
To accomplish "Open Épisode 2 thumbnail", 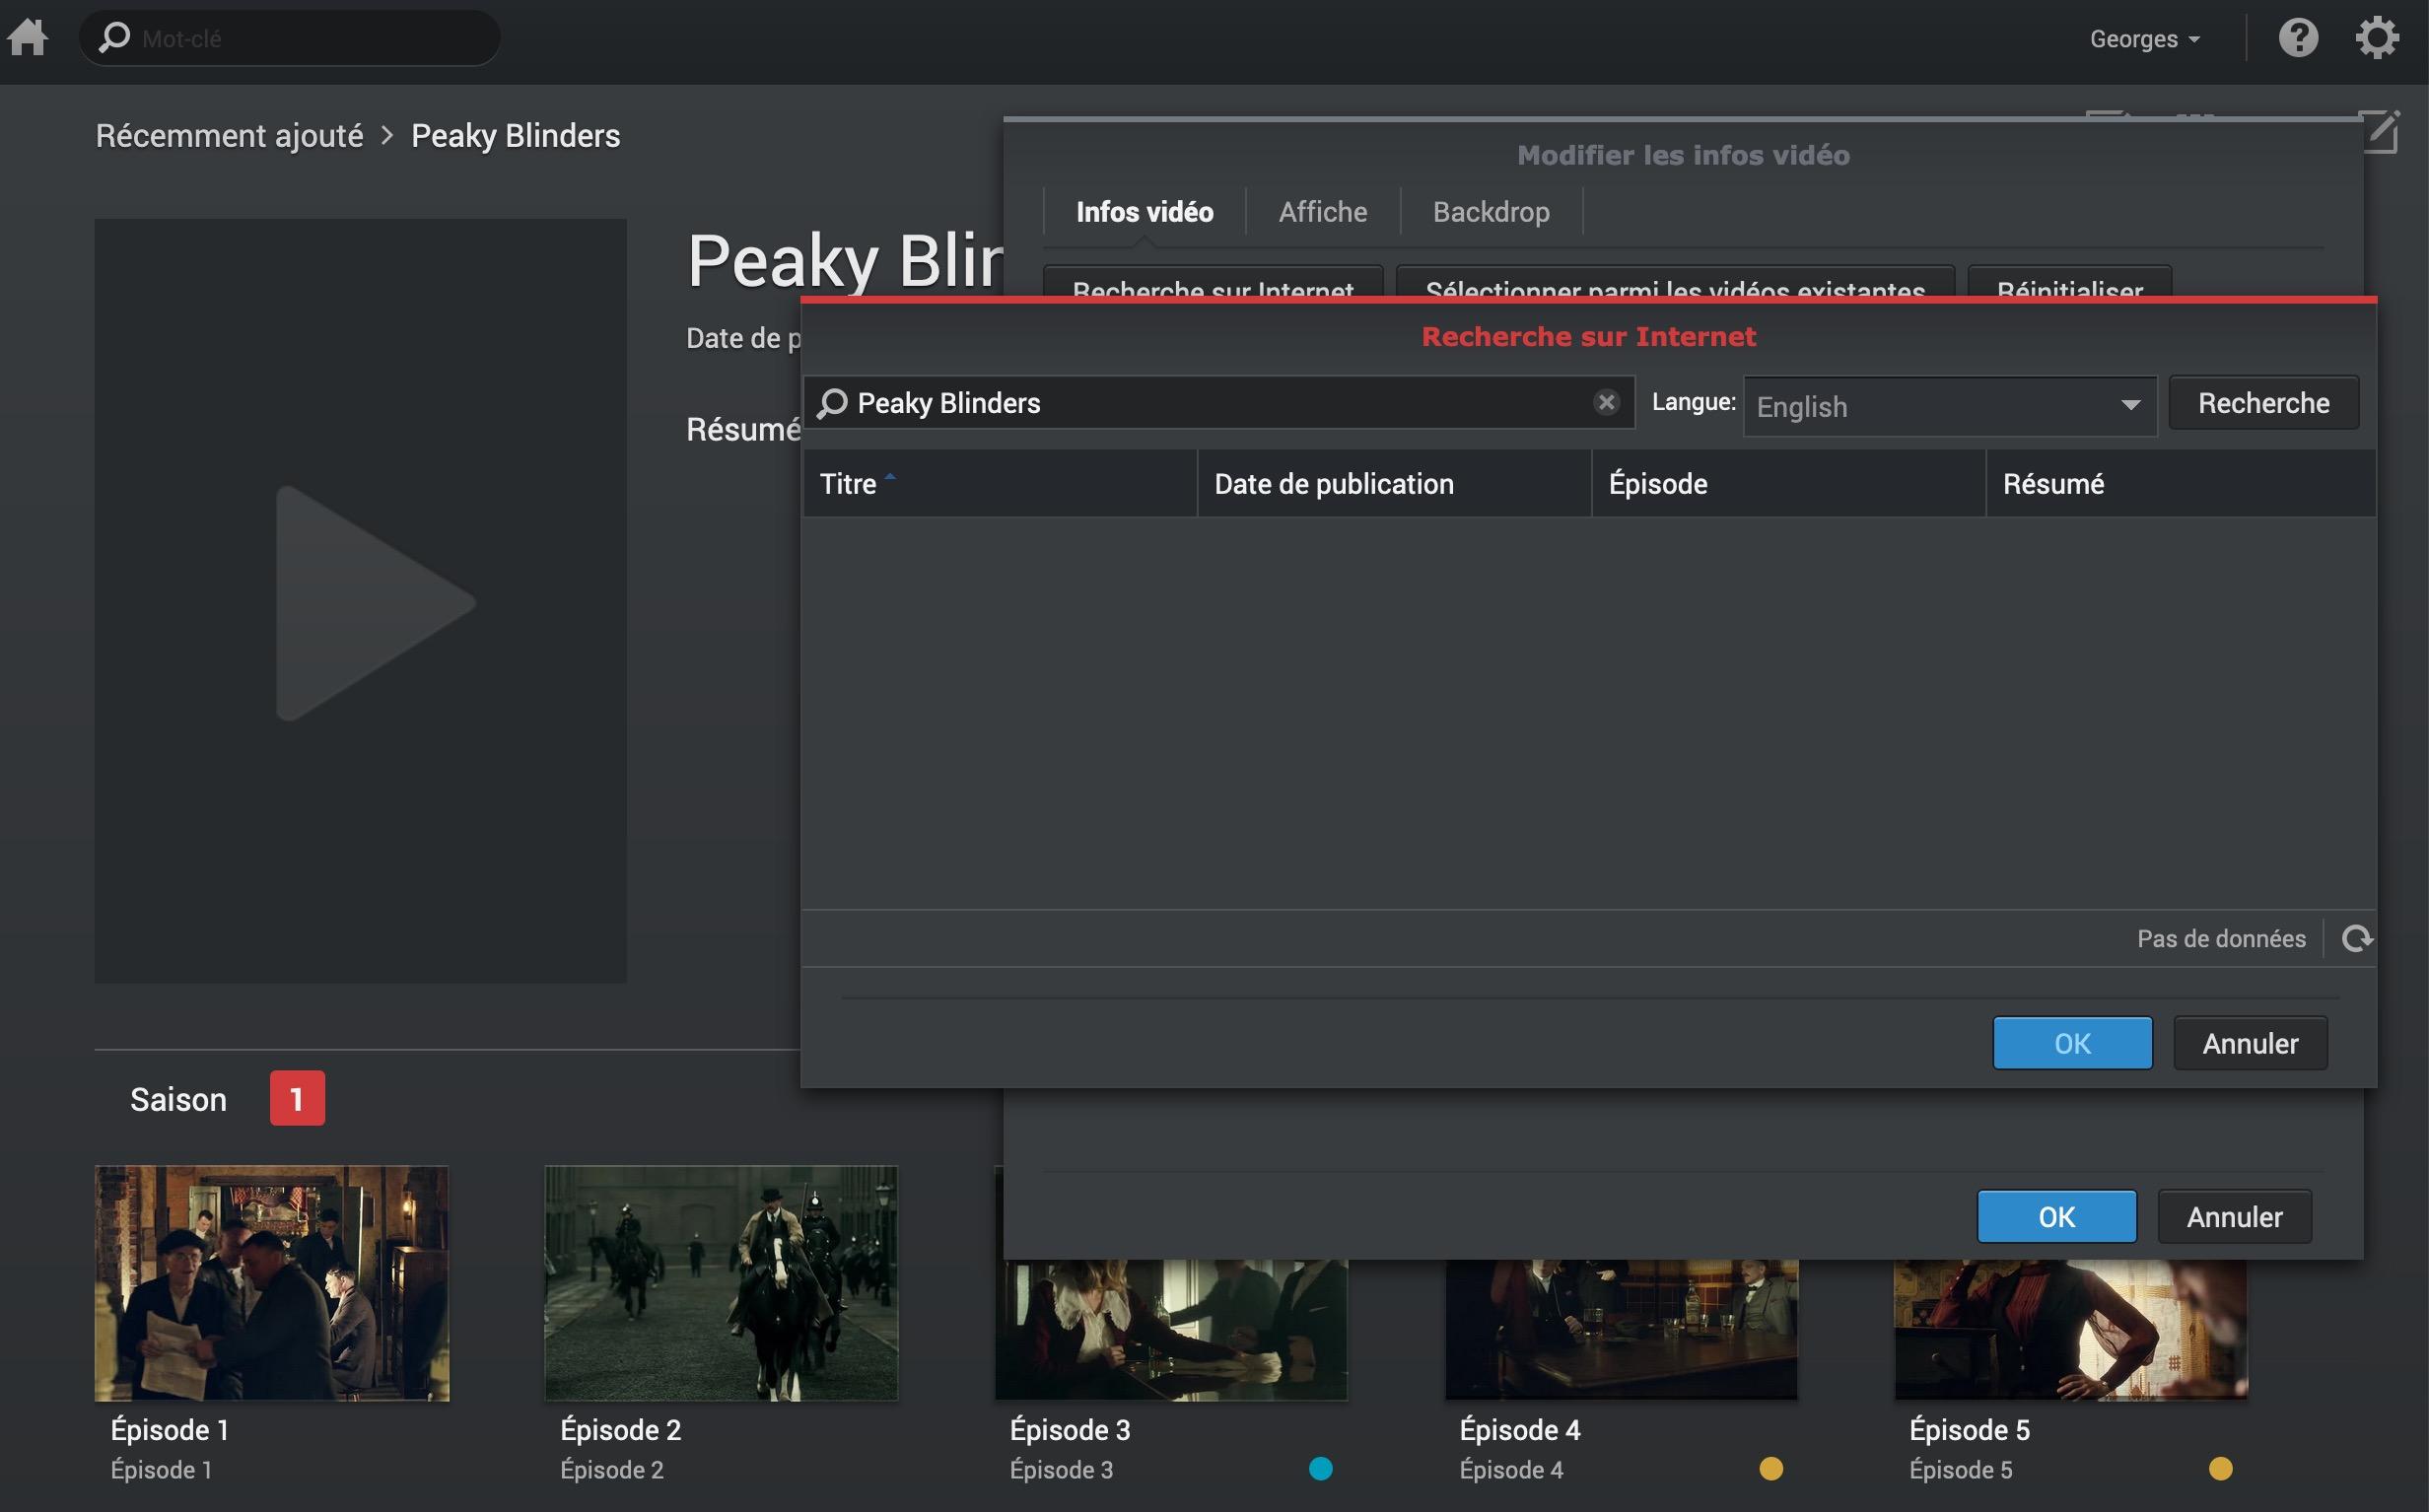I will tap(720, 1282).
